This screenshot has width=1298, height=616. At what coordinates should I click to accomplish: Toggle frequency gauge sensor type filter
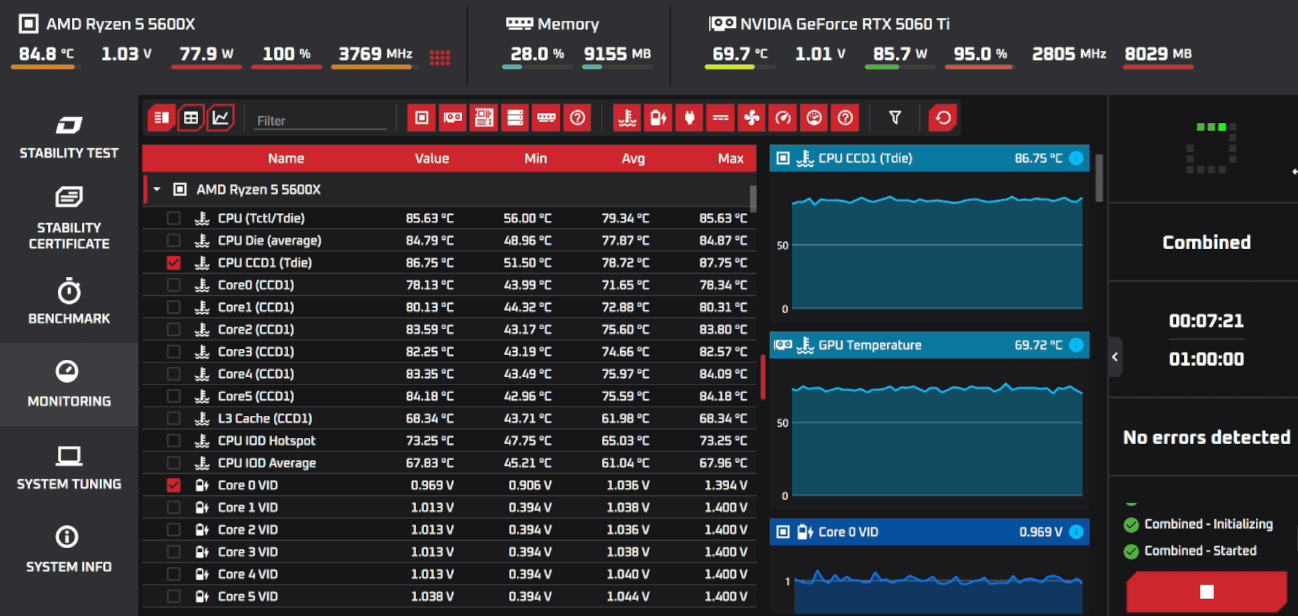click(x=783, y=118)
